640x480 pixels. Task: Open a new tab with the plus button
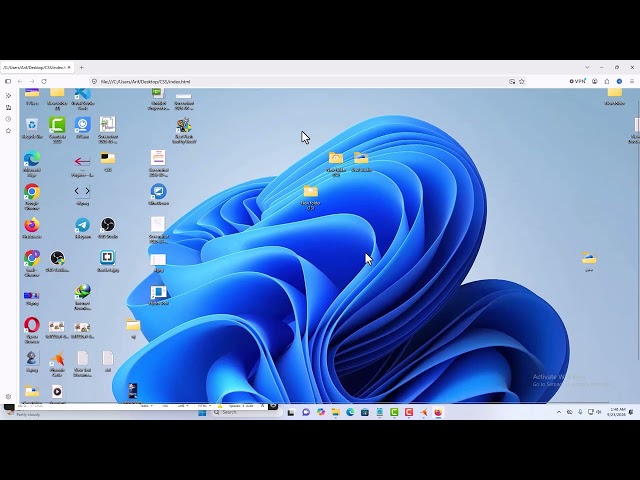[82, 67]
